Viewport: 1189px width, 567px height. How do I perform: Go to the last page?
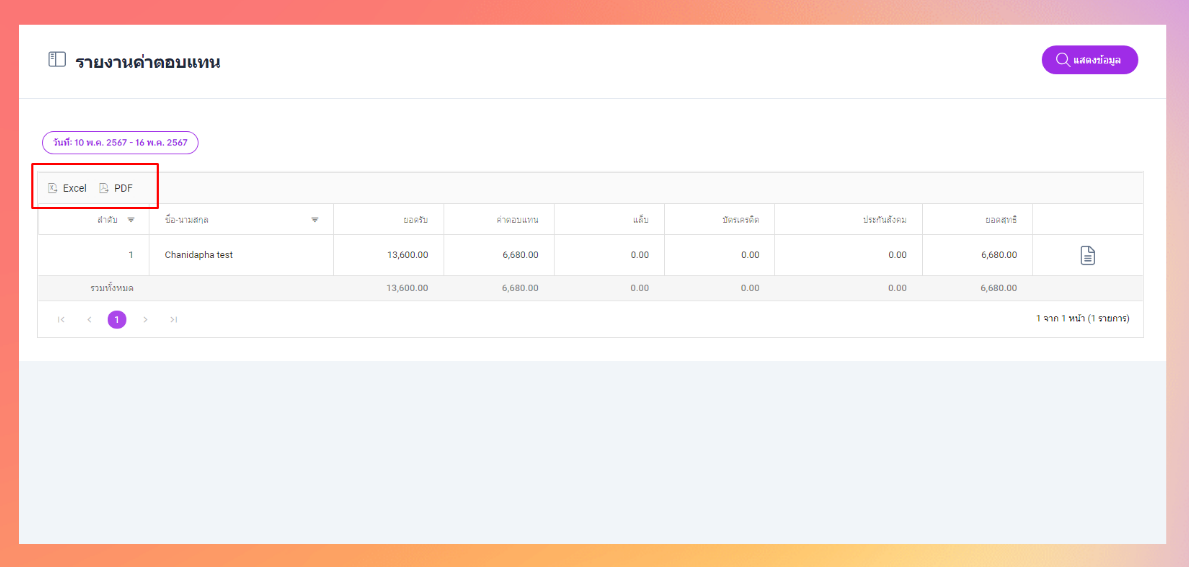tap(174, 320)
